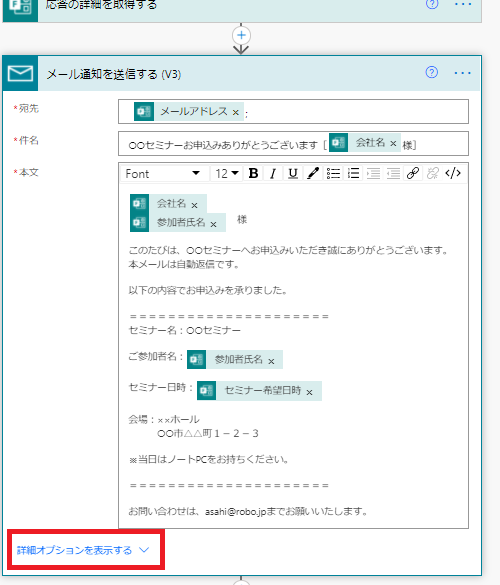Remove セミナー希望日時 token from body
Viewport: 500px width, 585px height.
tap(309, 392)
